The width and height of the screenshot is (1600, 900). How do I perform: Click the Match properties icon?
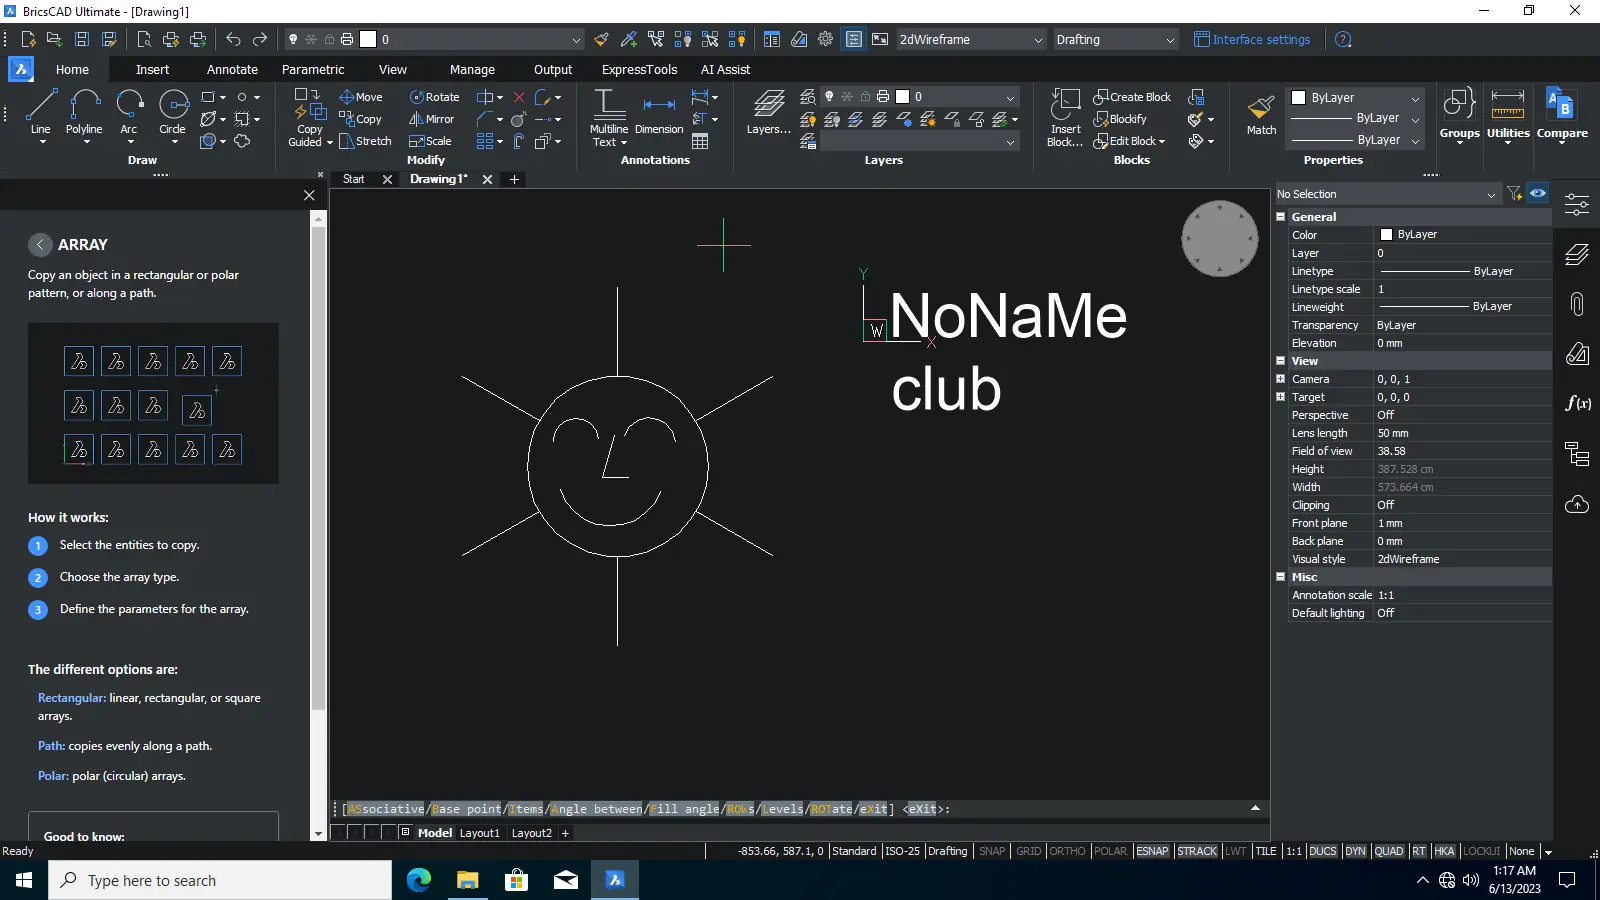point(1261,113)
